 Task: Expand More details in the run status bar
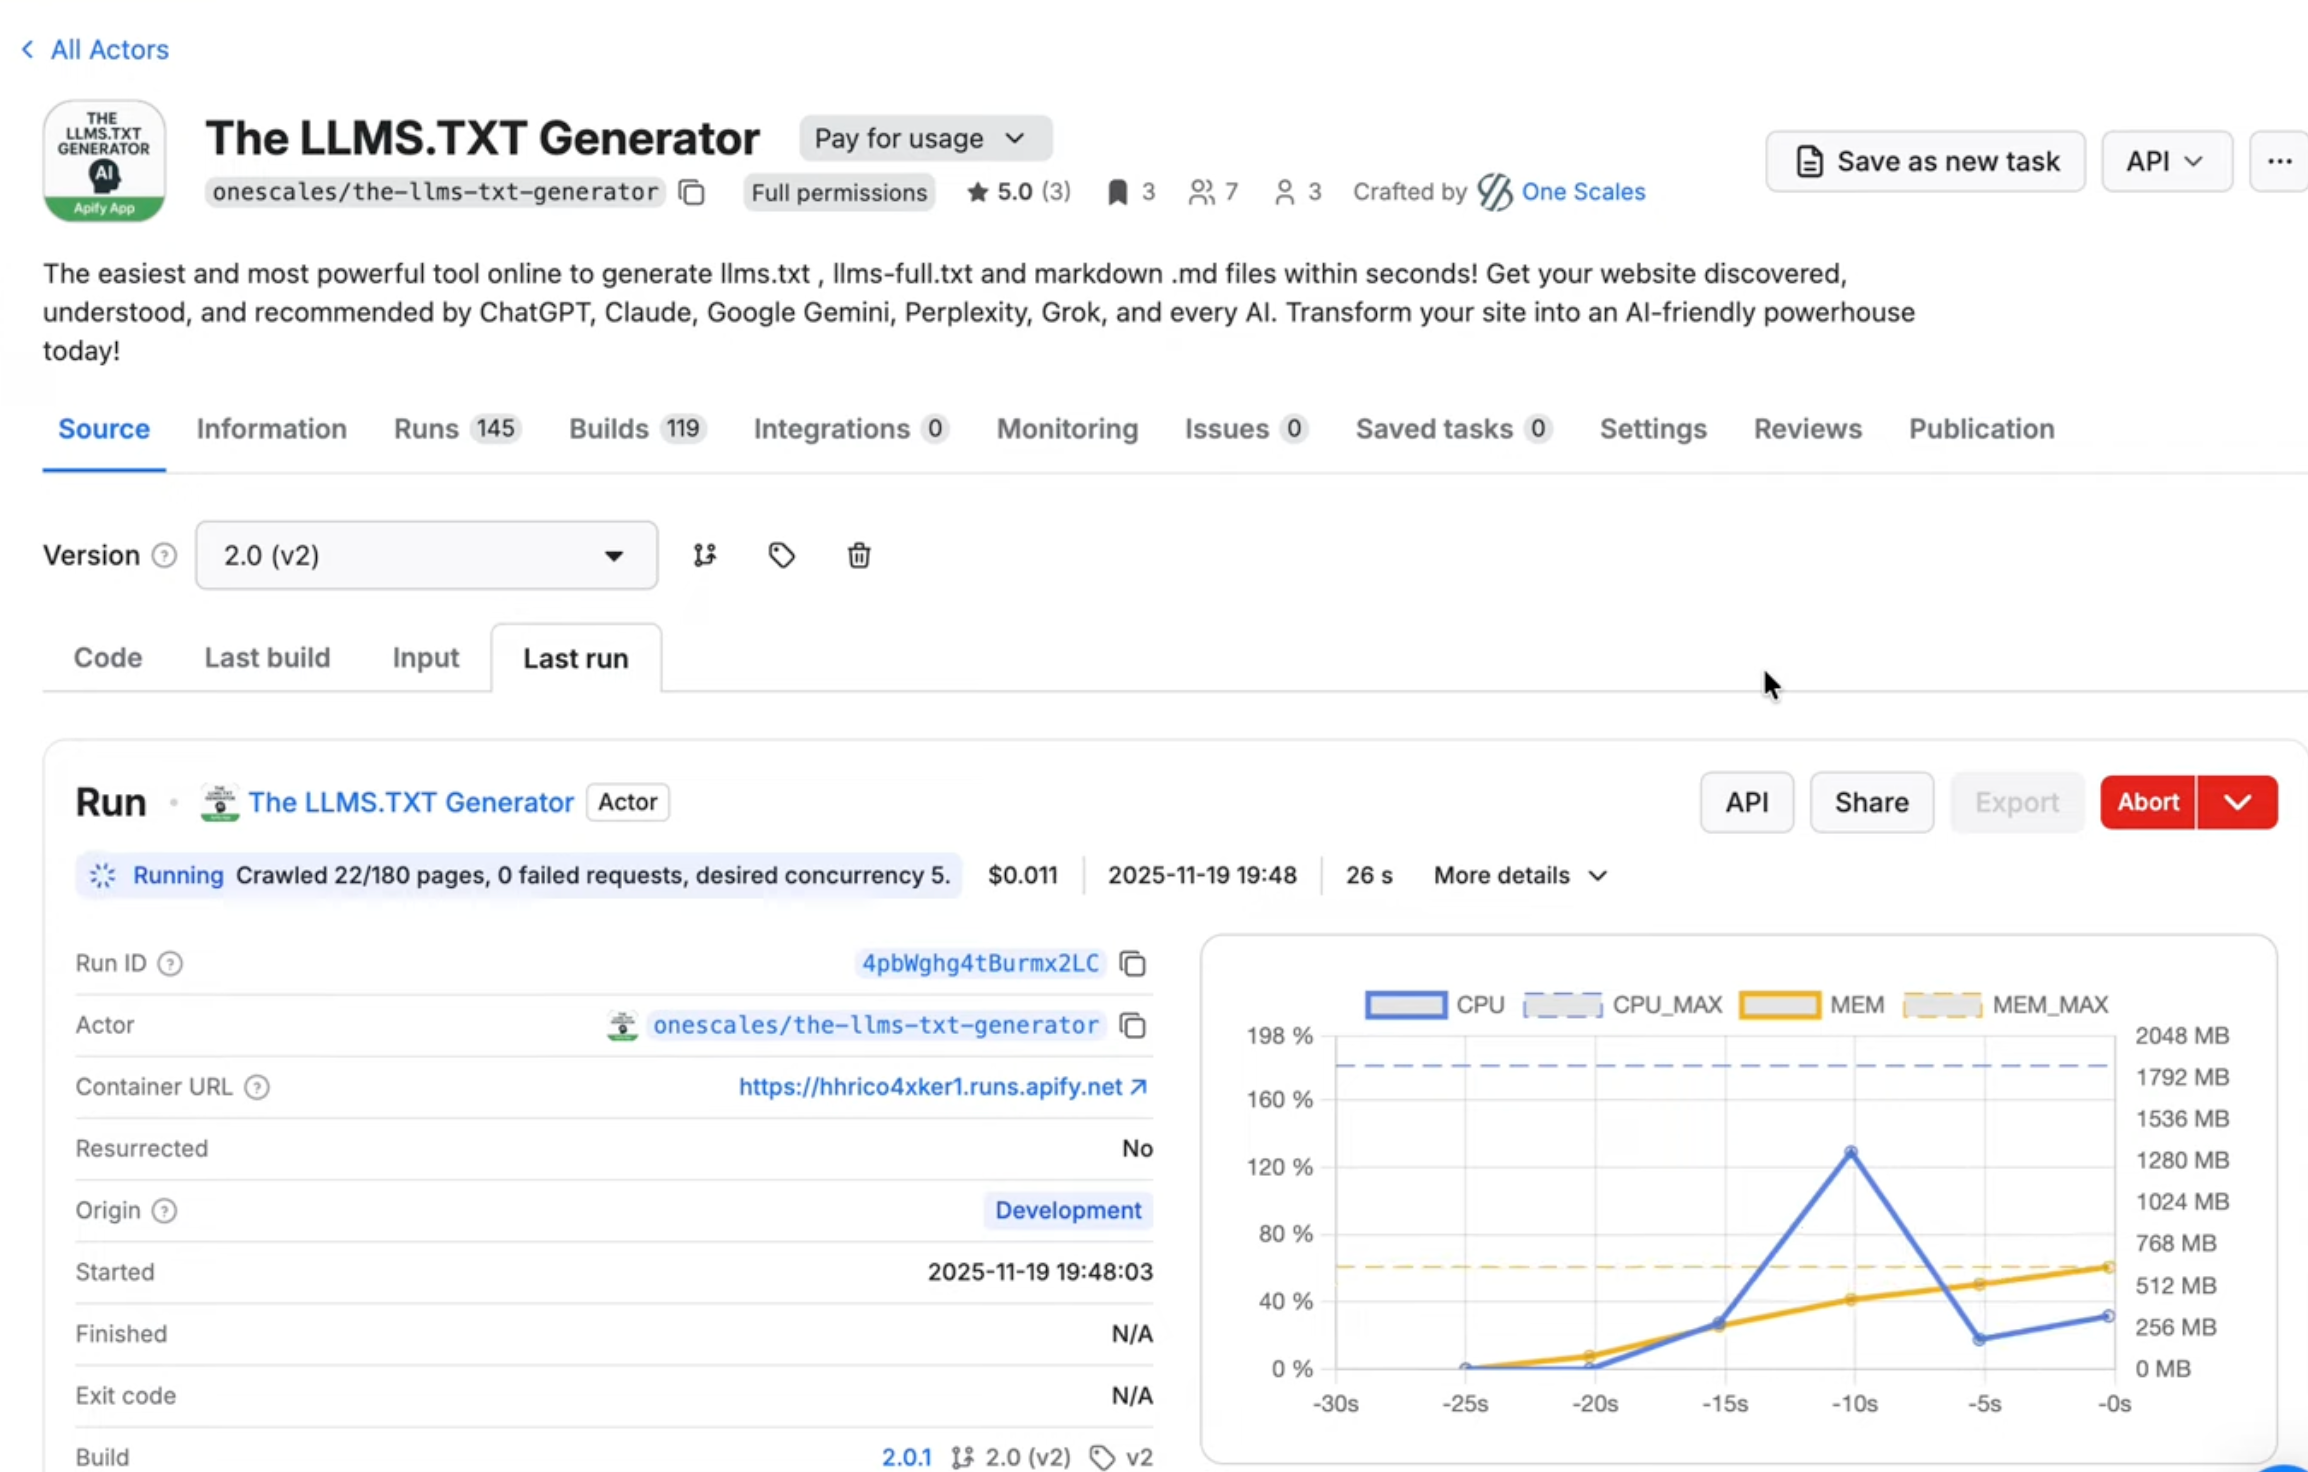pos(1517,875)
